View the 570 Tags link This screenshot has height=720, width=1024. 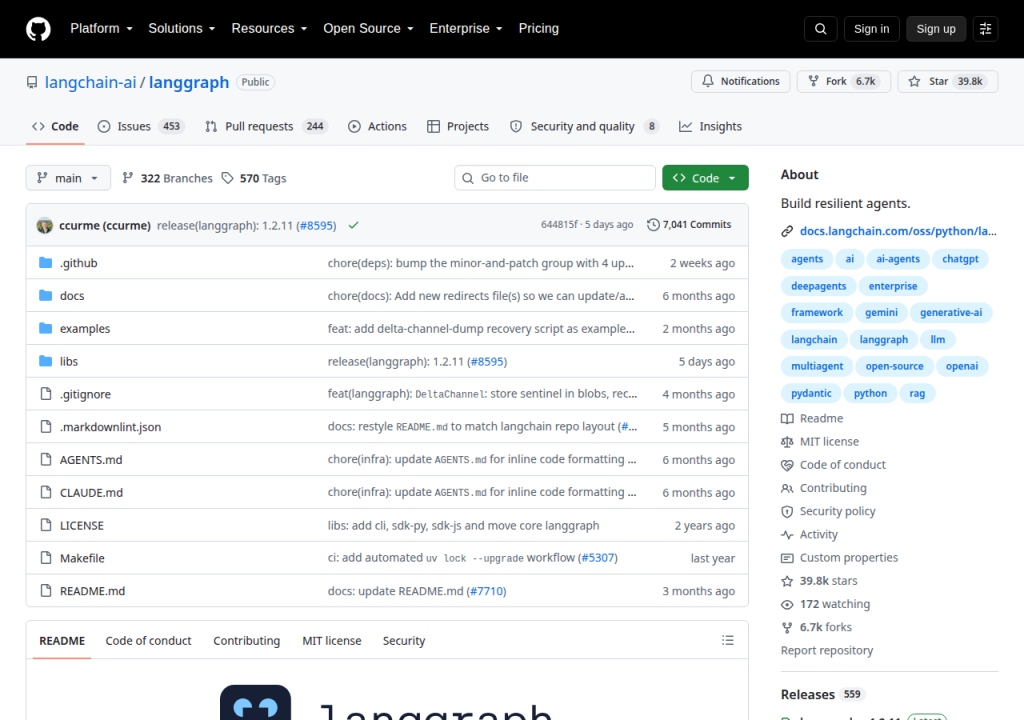[x=254, y=178]
